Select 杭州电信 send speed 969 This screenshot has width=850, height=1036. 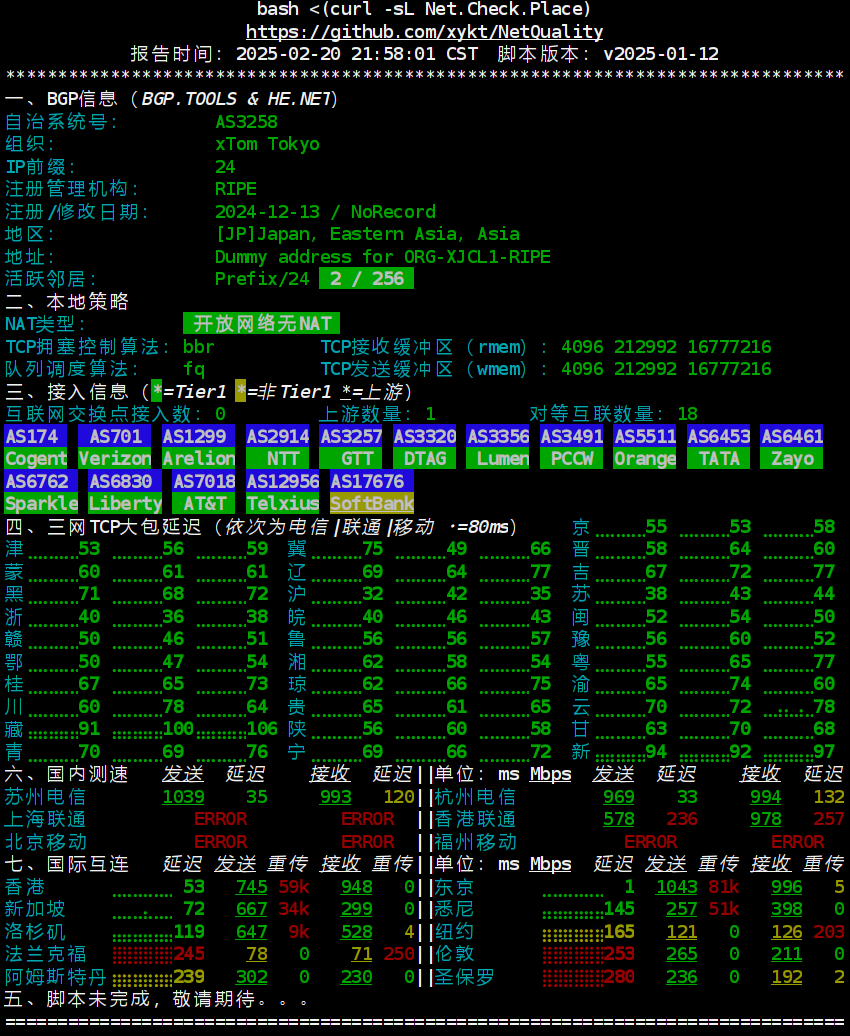(x=619, y=797)
